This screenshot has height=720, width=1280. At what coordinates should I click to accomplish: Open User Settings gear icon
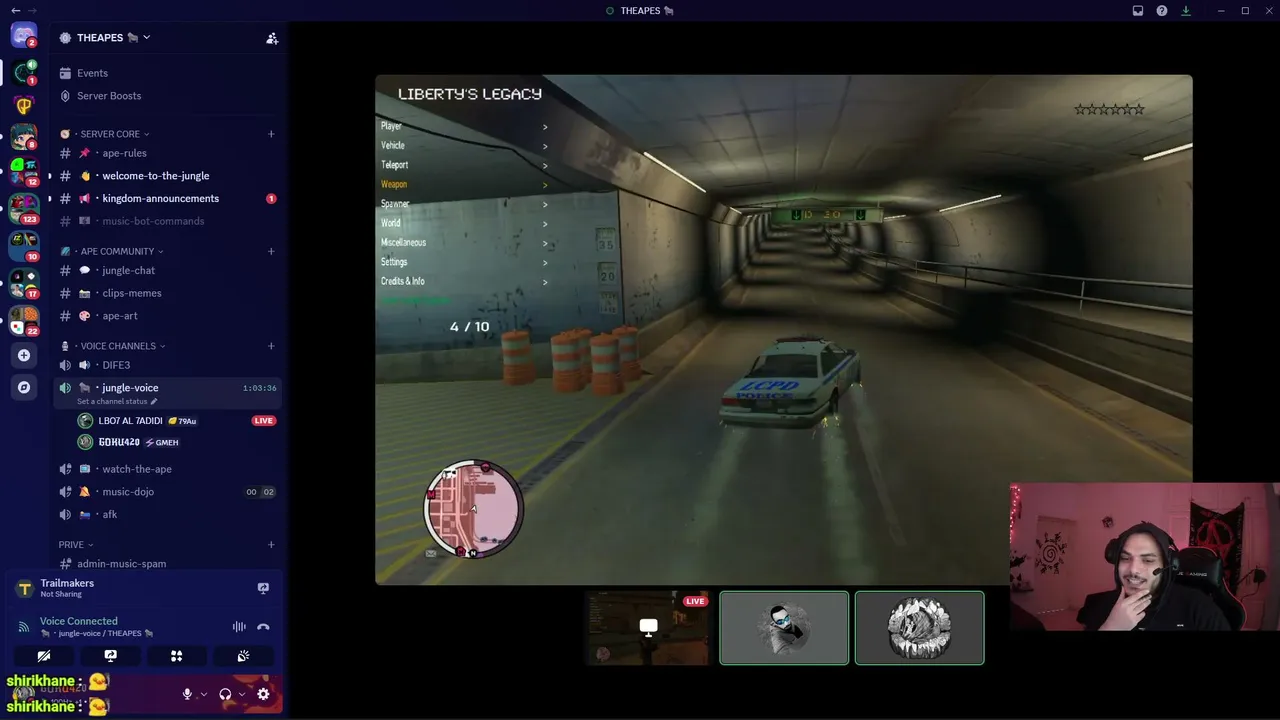tap(263, 694)
